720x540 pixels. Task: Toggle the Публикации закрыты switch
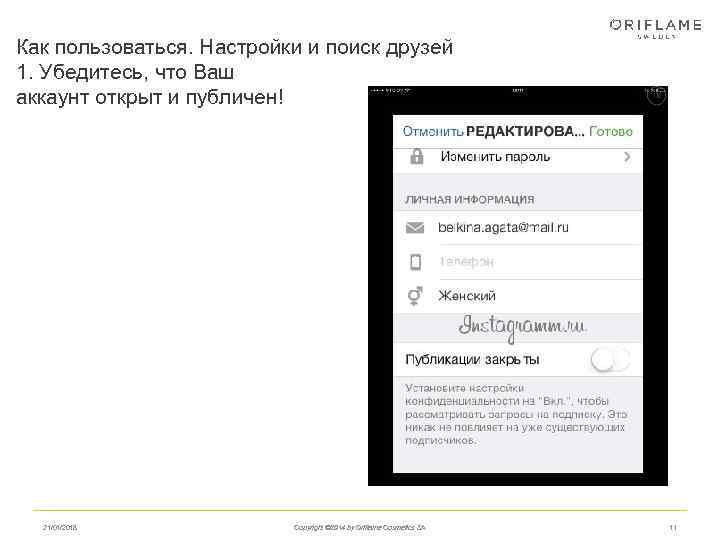pos(610,360)
